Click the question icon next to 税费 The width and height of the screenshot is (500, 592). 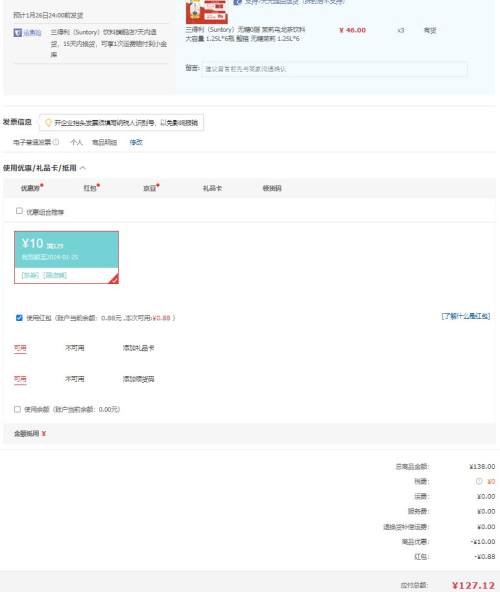click(x=479, y=481)
